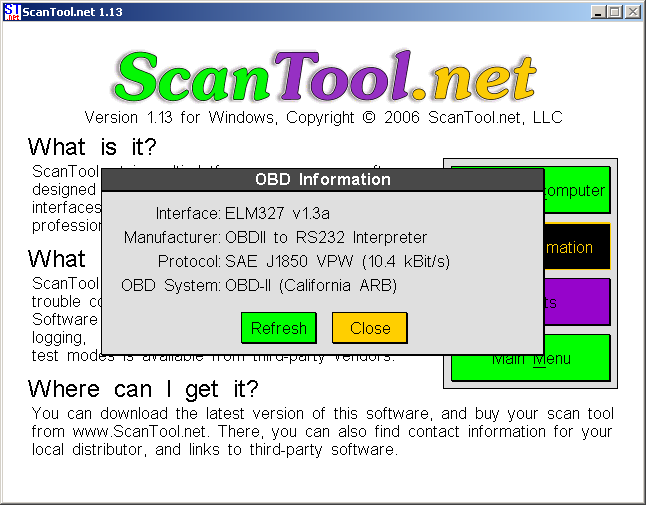Screen dimensions: 646x505
Task: Close the ScanTool.net window
Action: (633, 12)
